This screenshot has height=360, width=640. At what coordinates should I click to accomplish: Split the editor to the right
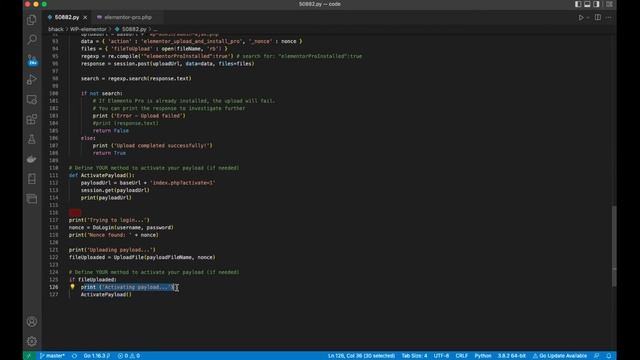pos(598,18)
